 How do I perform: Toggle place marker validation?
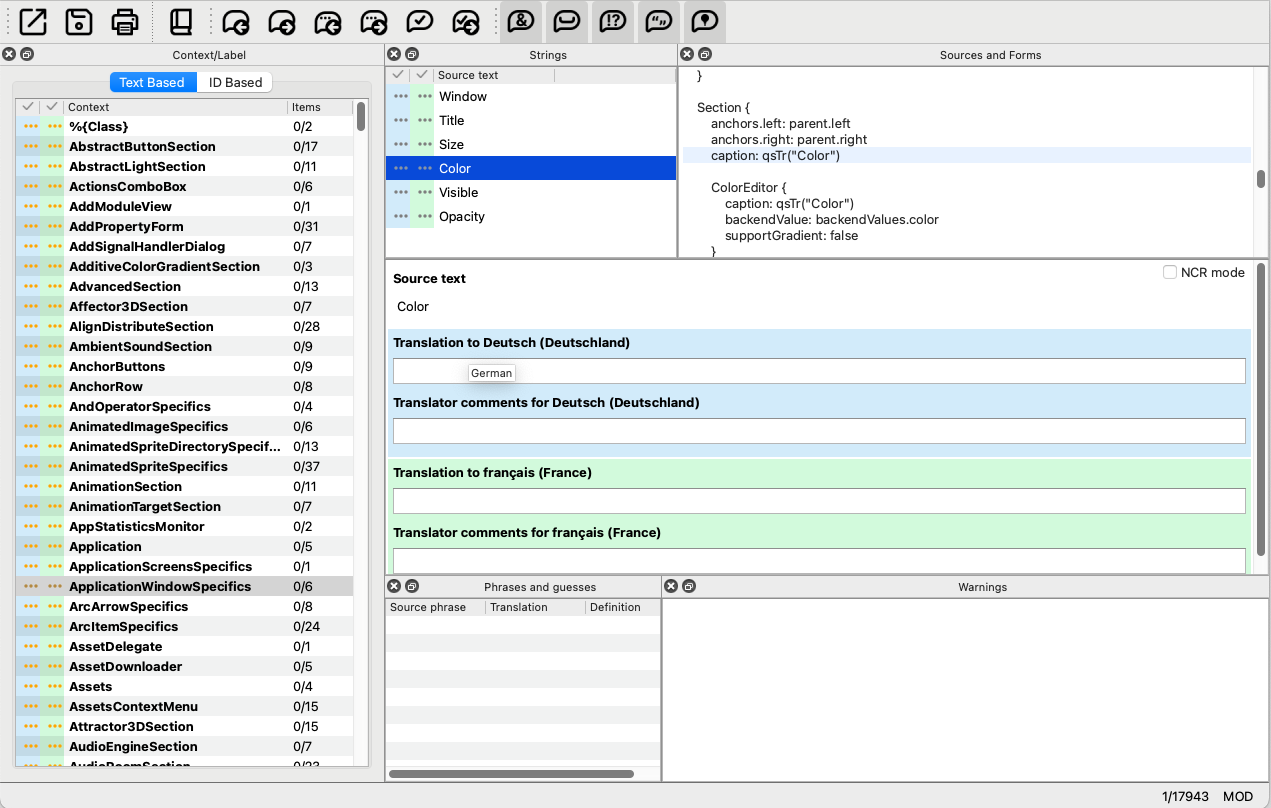pos(705,21)
